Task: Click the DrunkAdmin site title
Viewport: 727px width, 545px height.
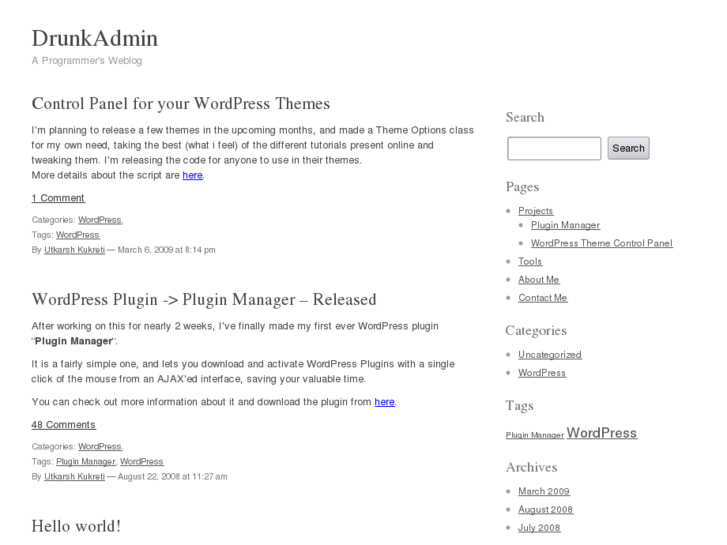Action: point(95,38)
